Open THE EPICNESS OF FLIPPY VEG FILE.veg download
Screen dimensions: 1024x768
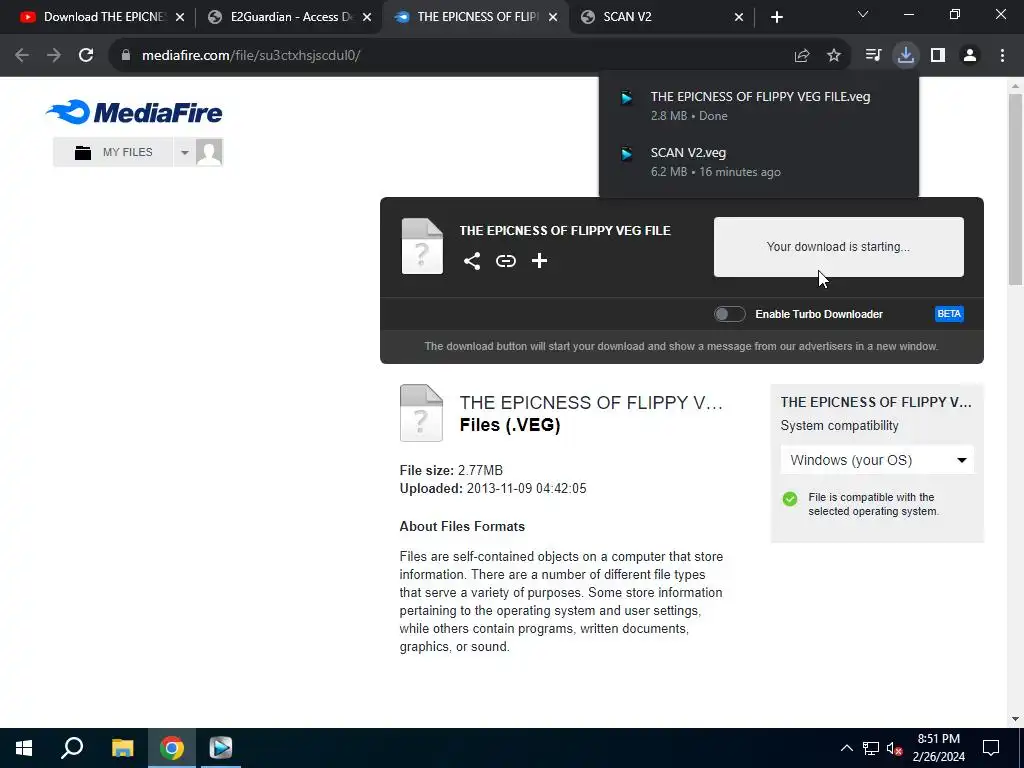[758, 106]
